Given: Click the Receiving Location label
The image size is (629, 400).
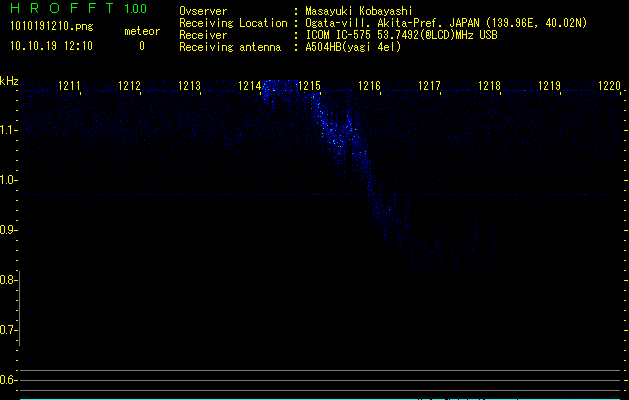Looking at the screenshot, I should (x=233, y=23).
